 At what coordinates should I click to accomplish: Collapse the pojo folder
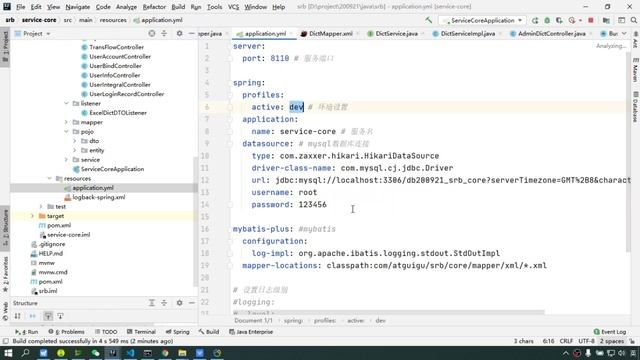[67, 131]
